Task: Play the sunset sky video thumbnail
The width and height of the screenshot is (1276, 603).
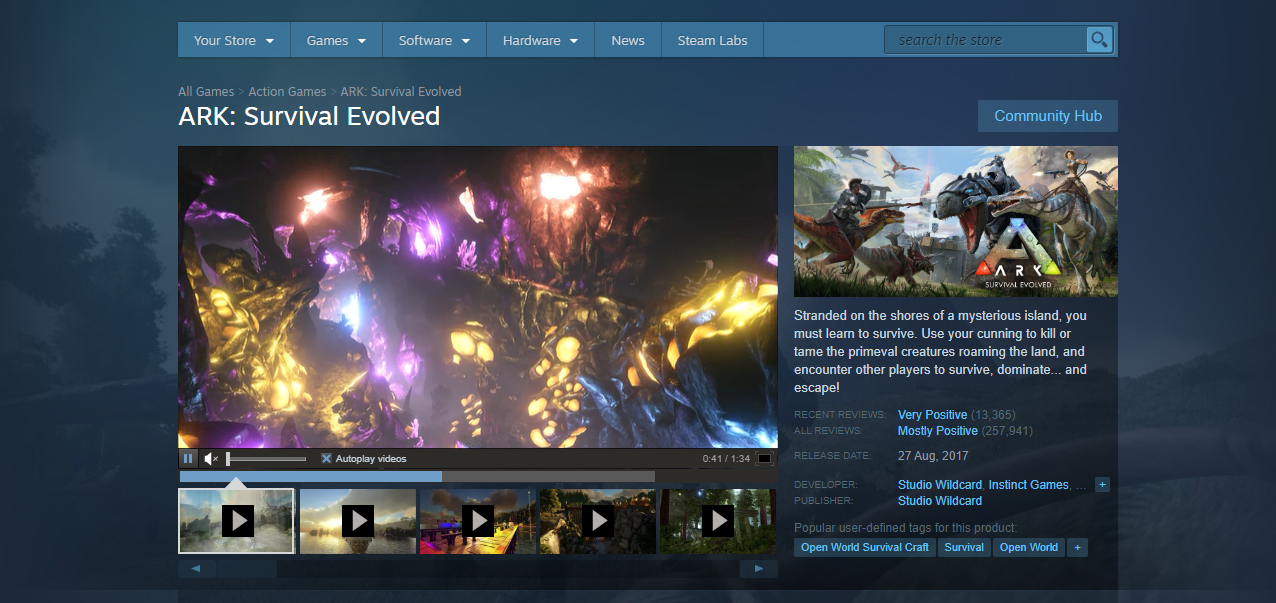Action: click(357, 521)
